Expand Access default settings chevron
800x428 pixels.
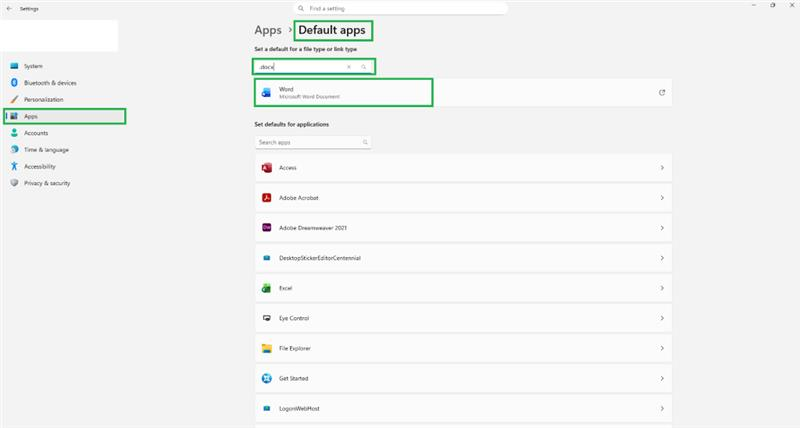662,168
